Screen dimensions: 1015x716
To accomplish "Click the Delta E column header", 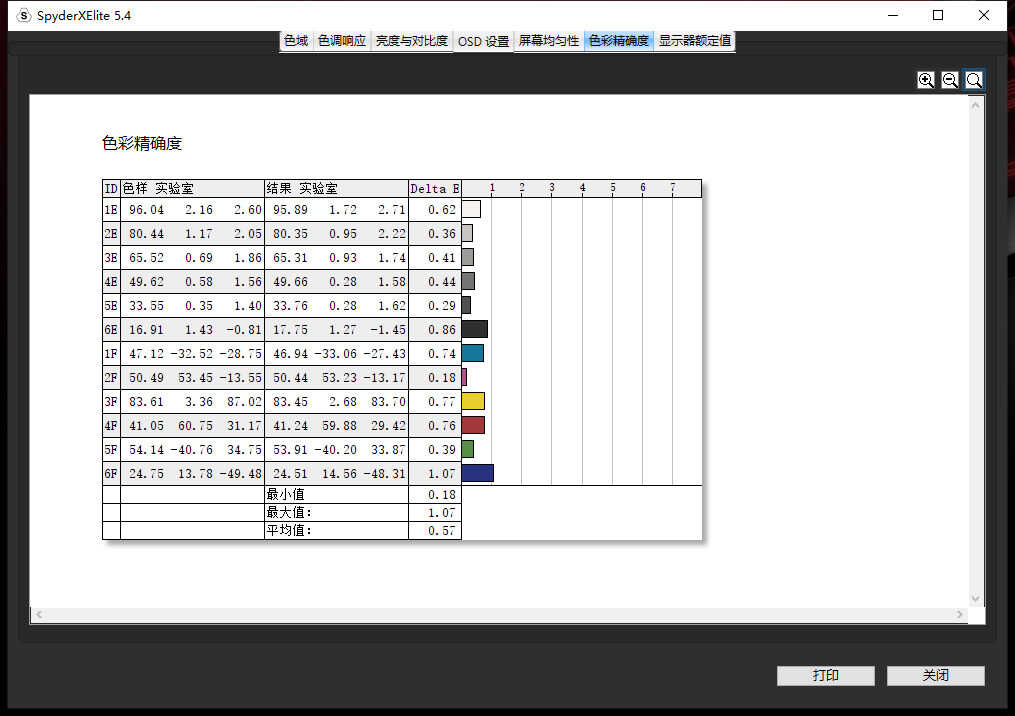I will point(435,189).
